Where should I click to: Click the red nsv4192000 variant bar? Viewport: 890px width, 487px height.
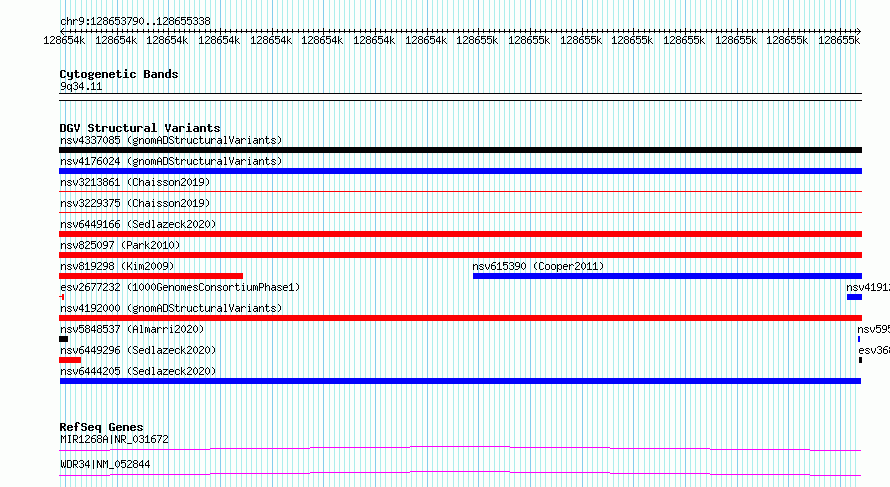460,318
